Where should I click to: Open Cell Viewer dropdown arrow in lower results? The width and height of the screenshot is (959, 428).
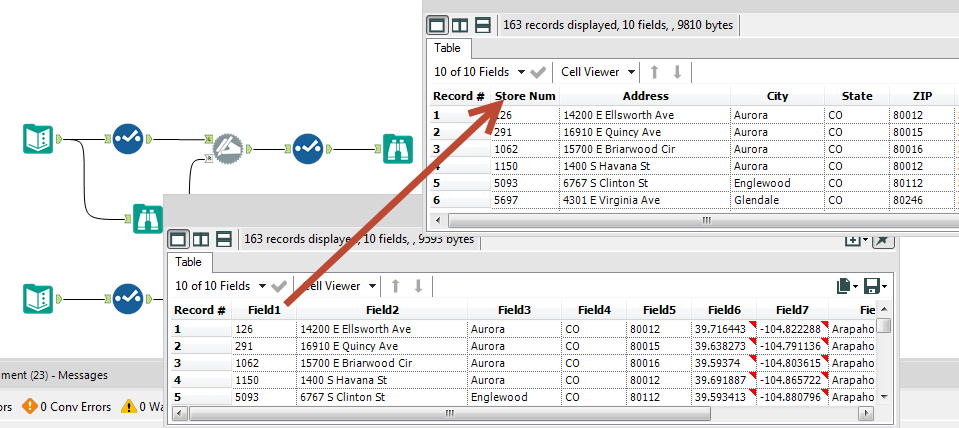(x=372, y=286)
